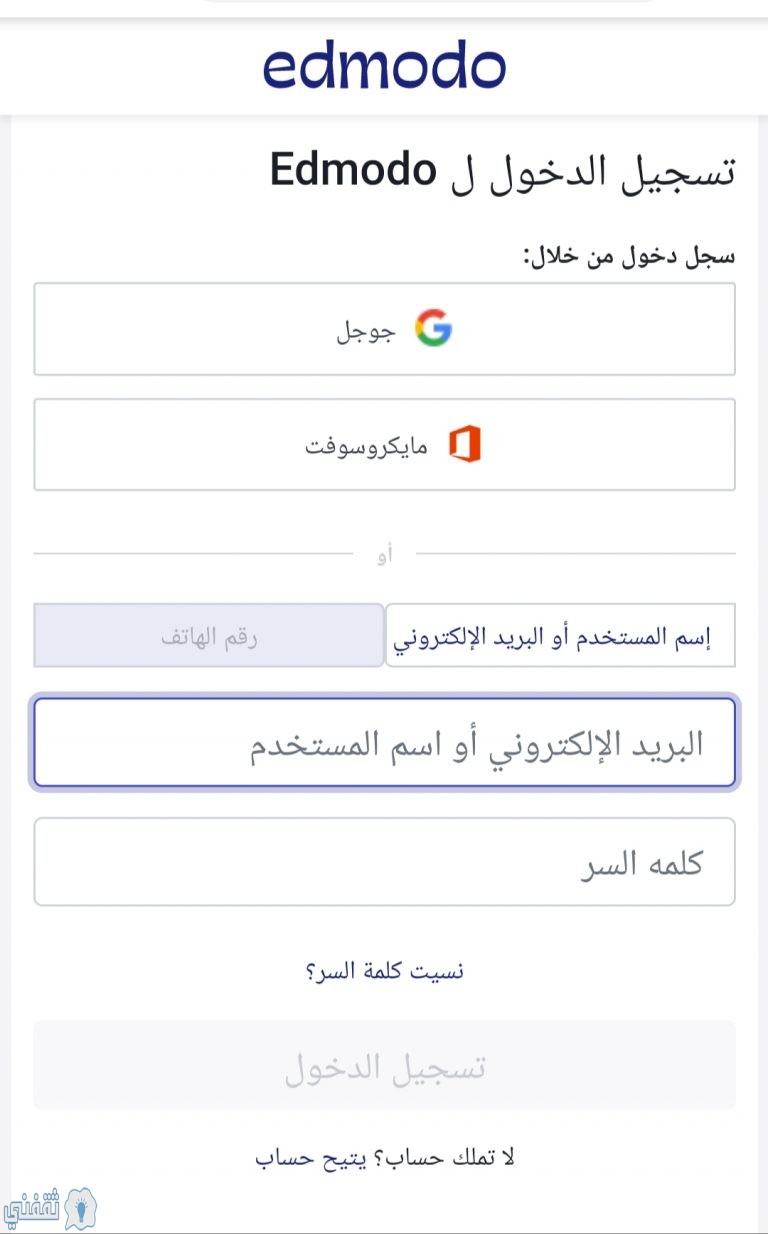
Task: Open the نسيت كلمة السر؟ link
Action: click(384, 971)
